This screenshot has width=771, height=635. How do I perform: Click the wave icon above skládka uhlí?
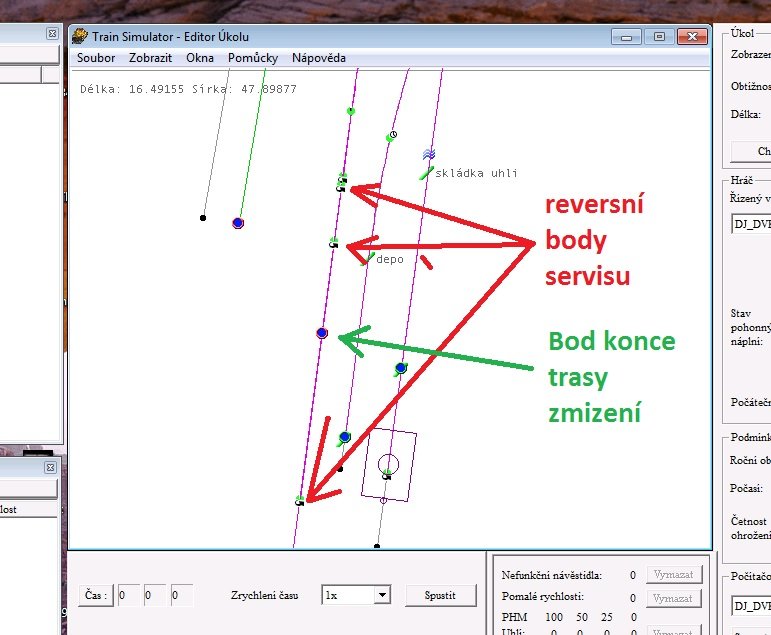pyautogui.click(x=429, y=155)
